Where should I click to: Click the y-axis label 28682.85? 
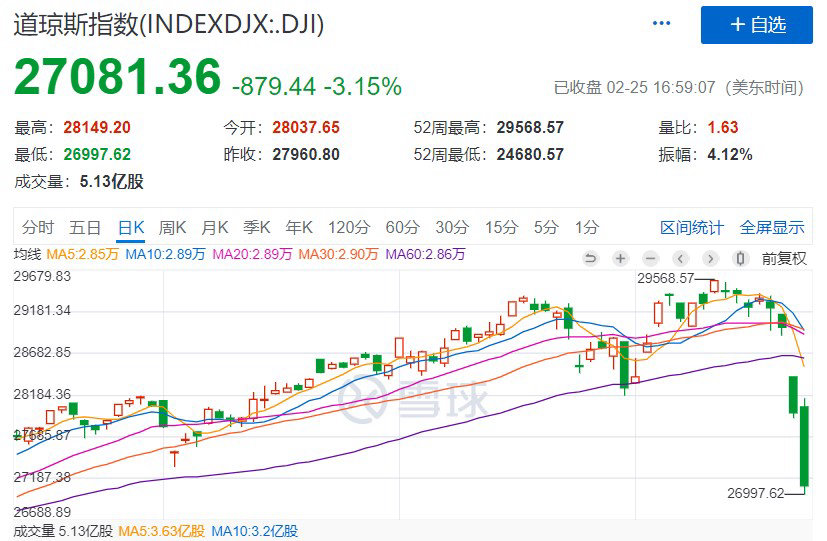tap(42, 352)
